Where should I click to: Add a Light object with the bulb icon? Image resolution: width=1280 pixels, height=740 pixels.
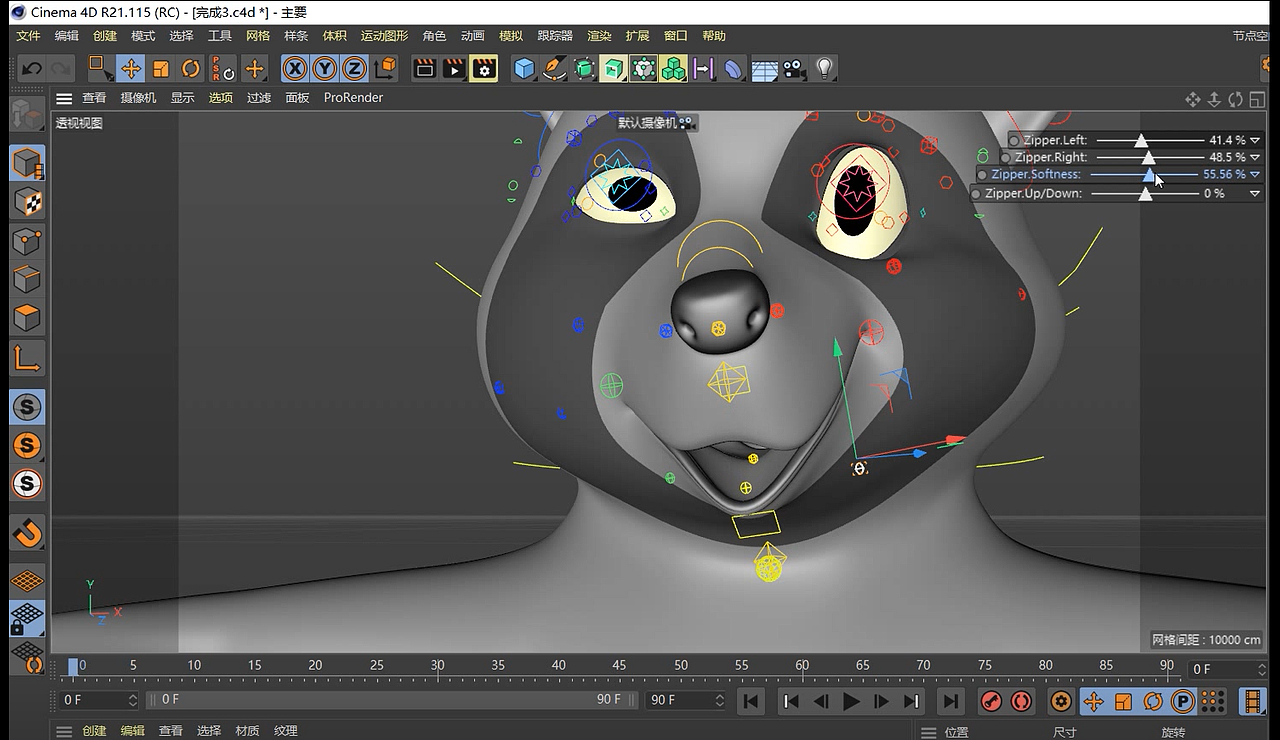tap(824, 68)
